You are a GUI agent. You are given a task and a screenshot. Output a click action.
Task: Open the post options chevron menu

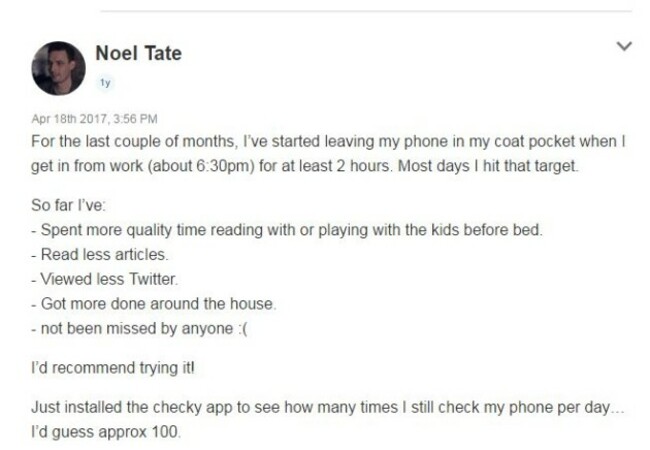(624, 46)
